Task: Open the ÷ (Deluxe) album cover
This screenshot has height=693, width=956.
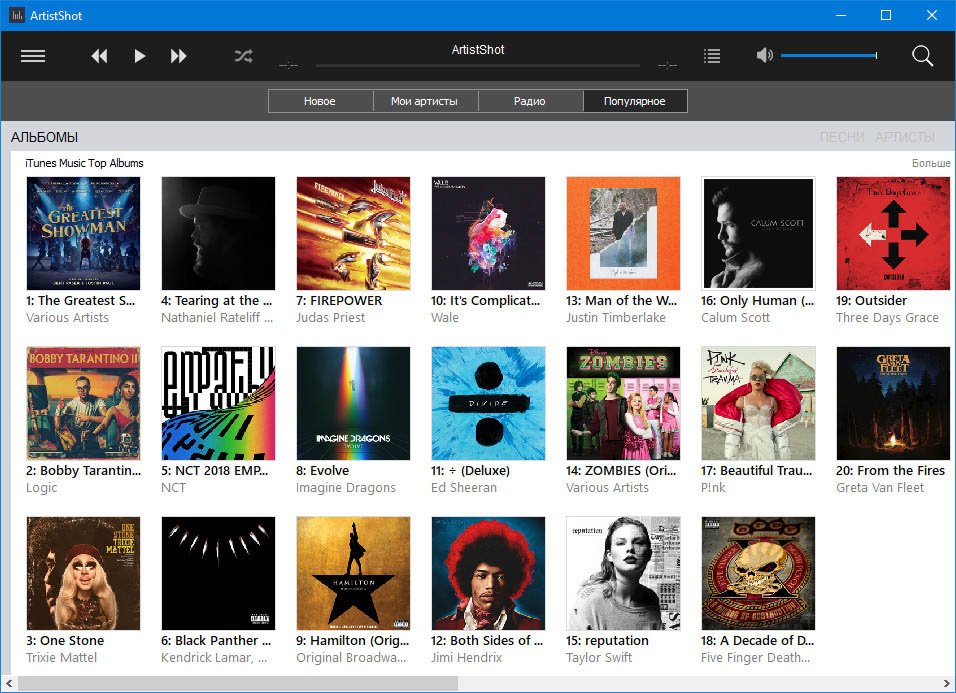Action: [x=488, y=403]
